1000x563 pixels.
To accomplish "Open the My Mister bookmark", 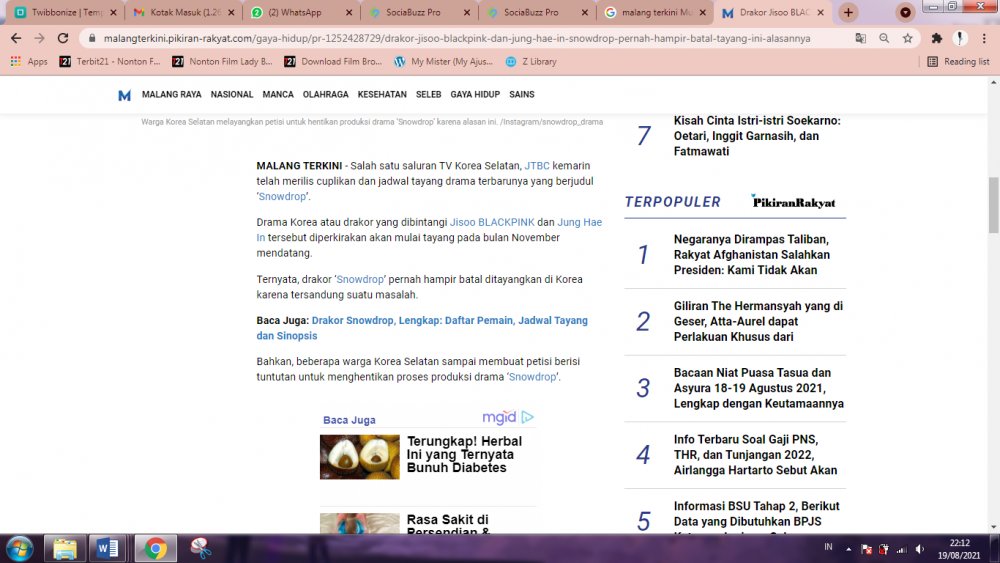I will [443, 61].
